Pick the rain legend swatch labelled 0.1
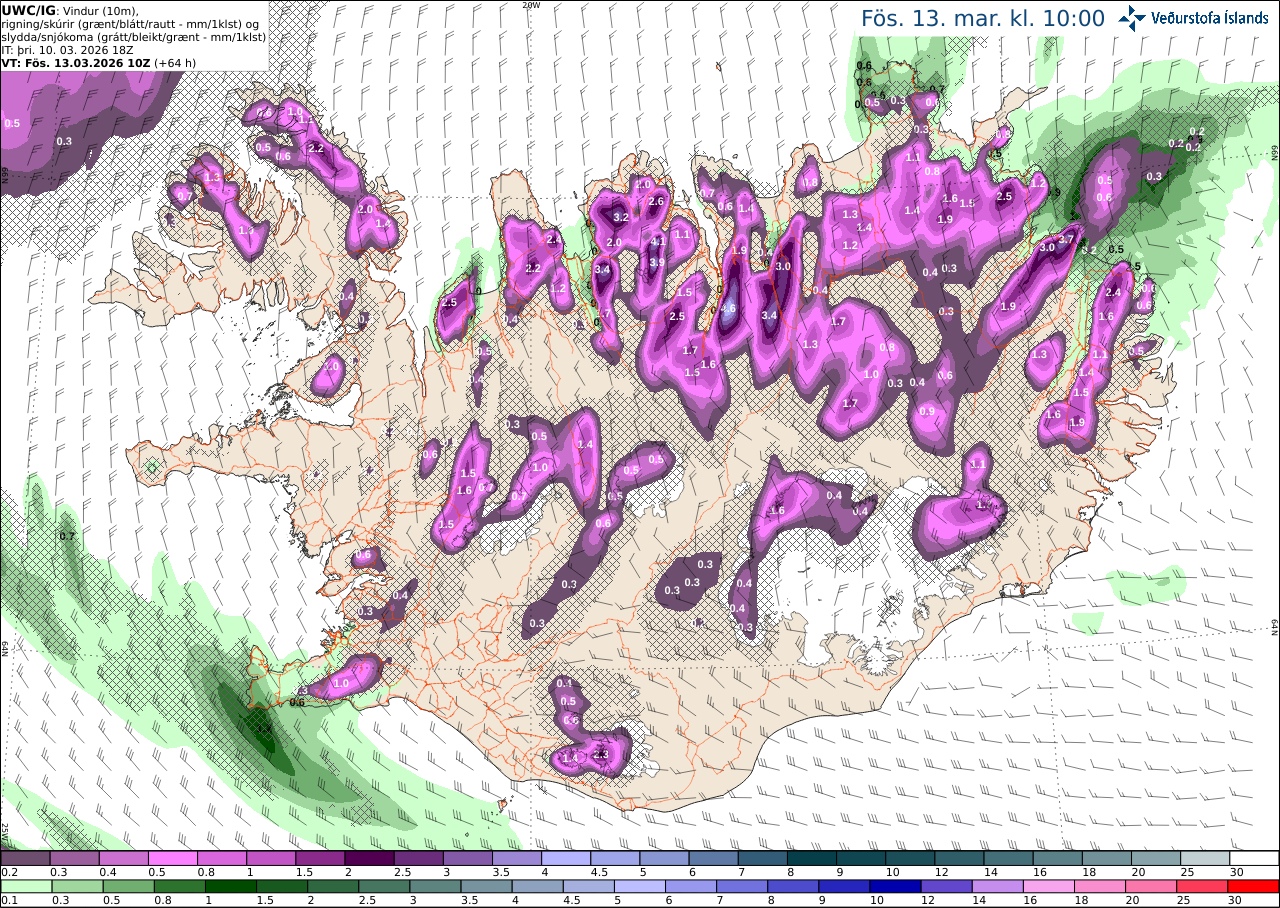Image resolution: width=1280 pixels, height=908 pixels. pos(25,886)
